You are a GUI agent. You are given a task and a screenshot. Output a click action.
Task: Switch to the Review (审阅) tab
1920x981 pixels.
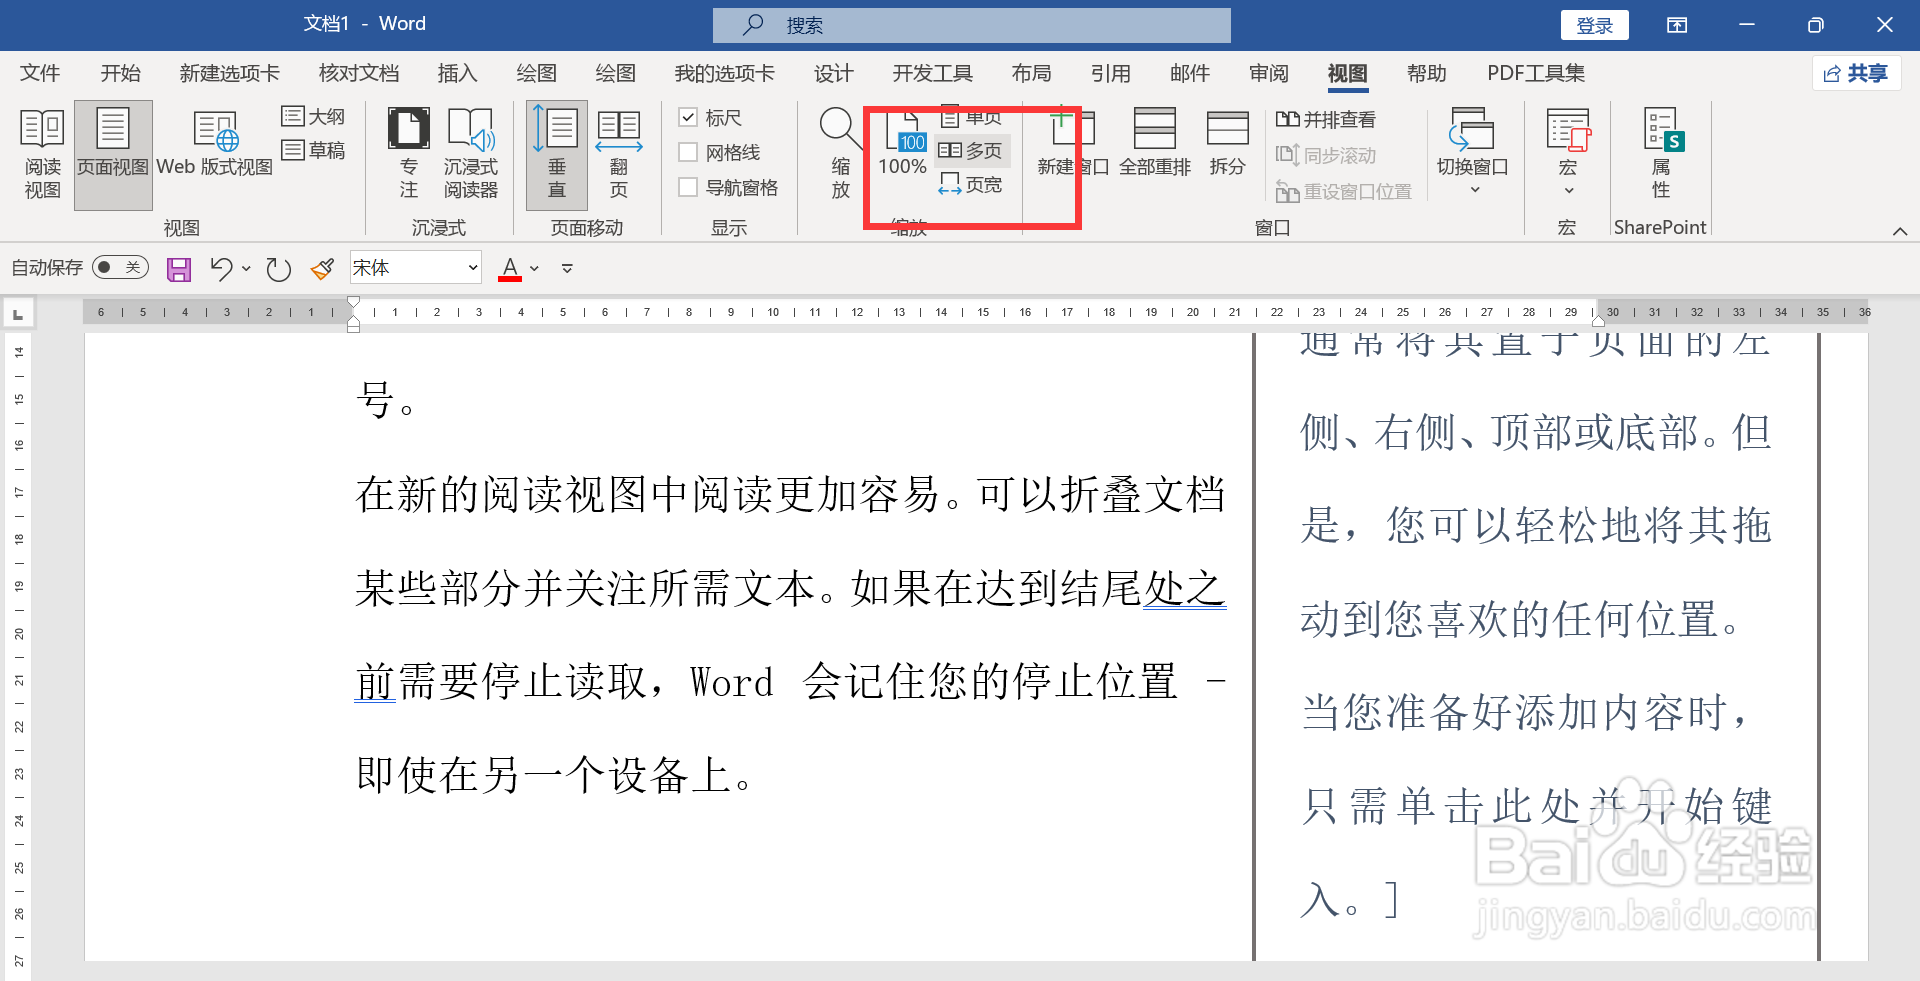click(x=1269, y=73)
